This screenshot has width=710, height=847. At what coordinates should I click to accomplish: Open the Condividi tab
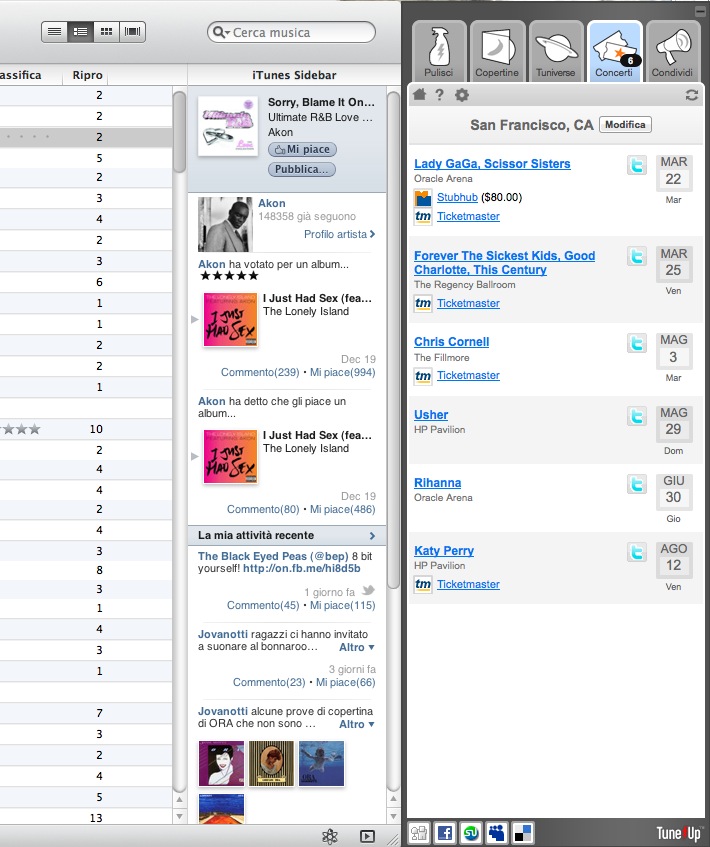click(x=673, y=51)
